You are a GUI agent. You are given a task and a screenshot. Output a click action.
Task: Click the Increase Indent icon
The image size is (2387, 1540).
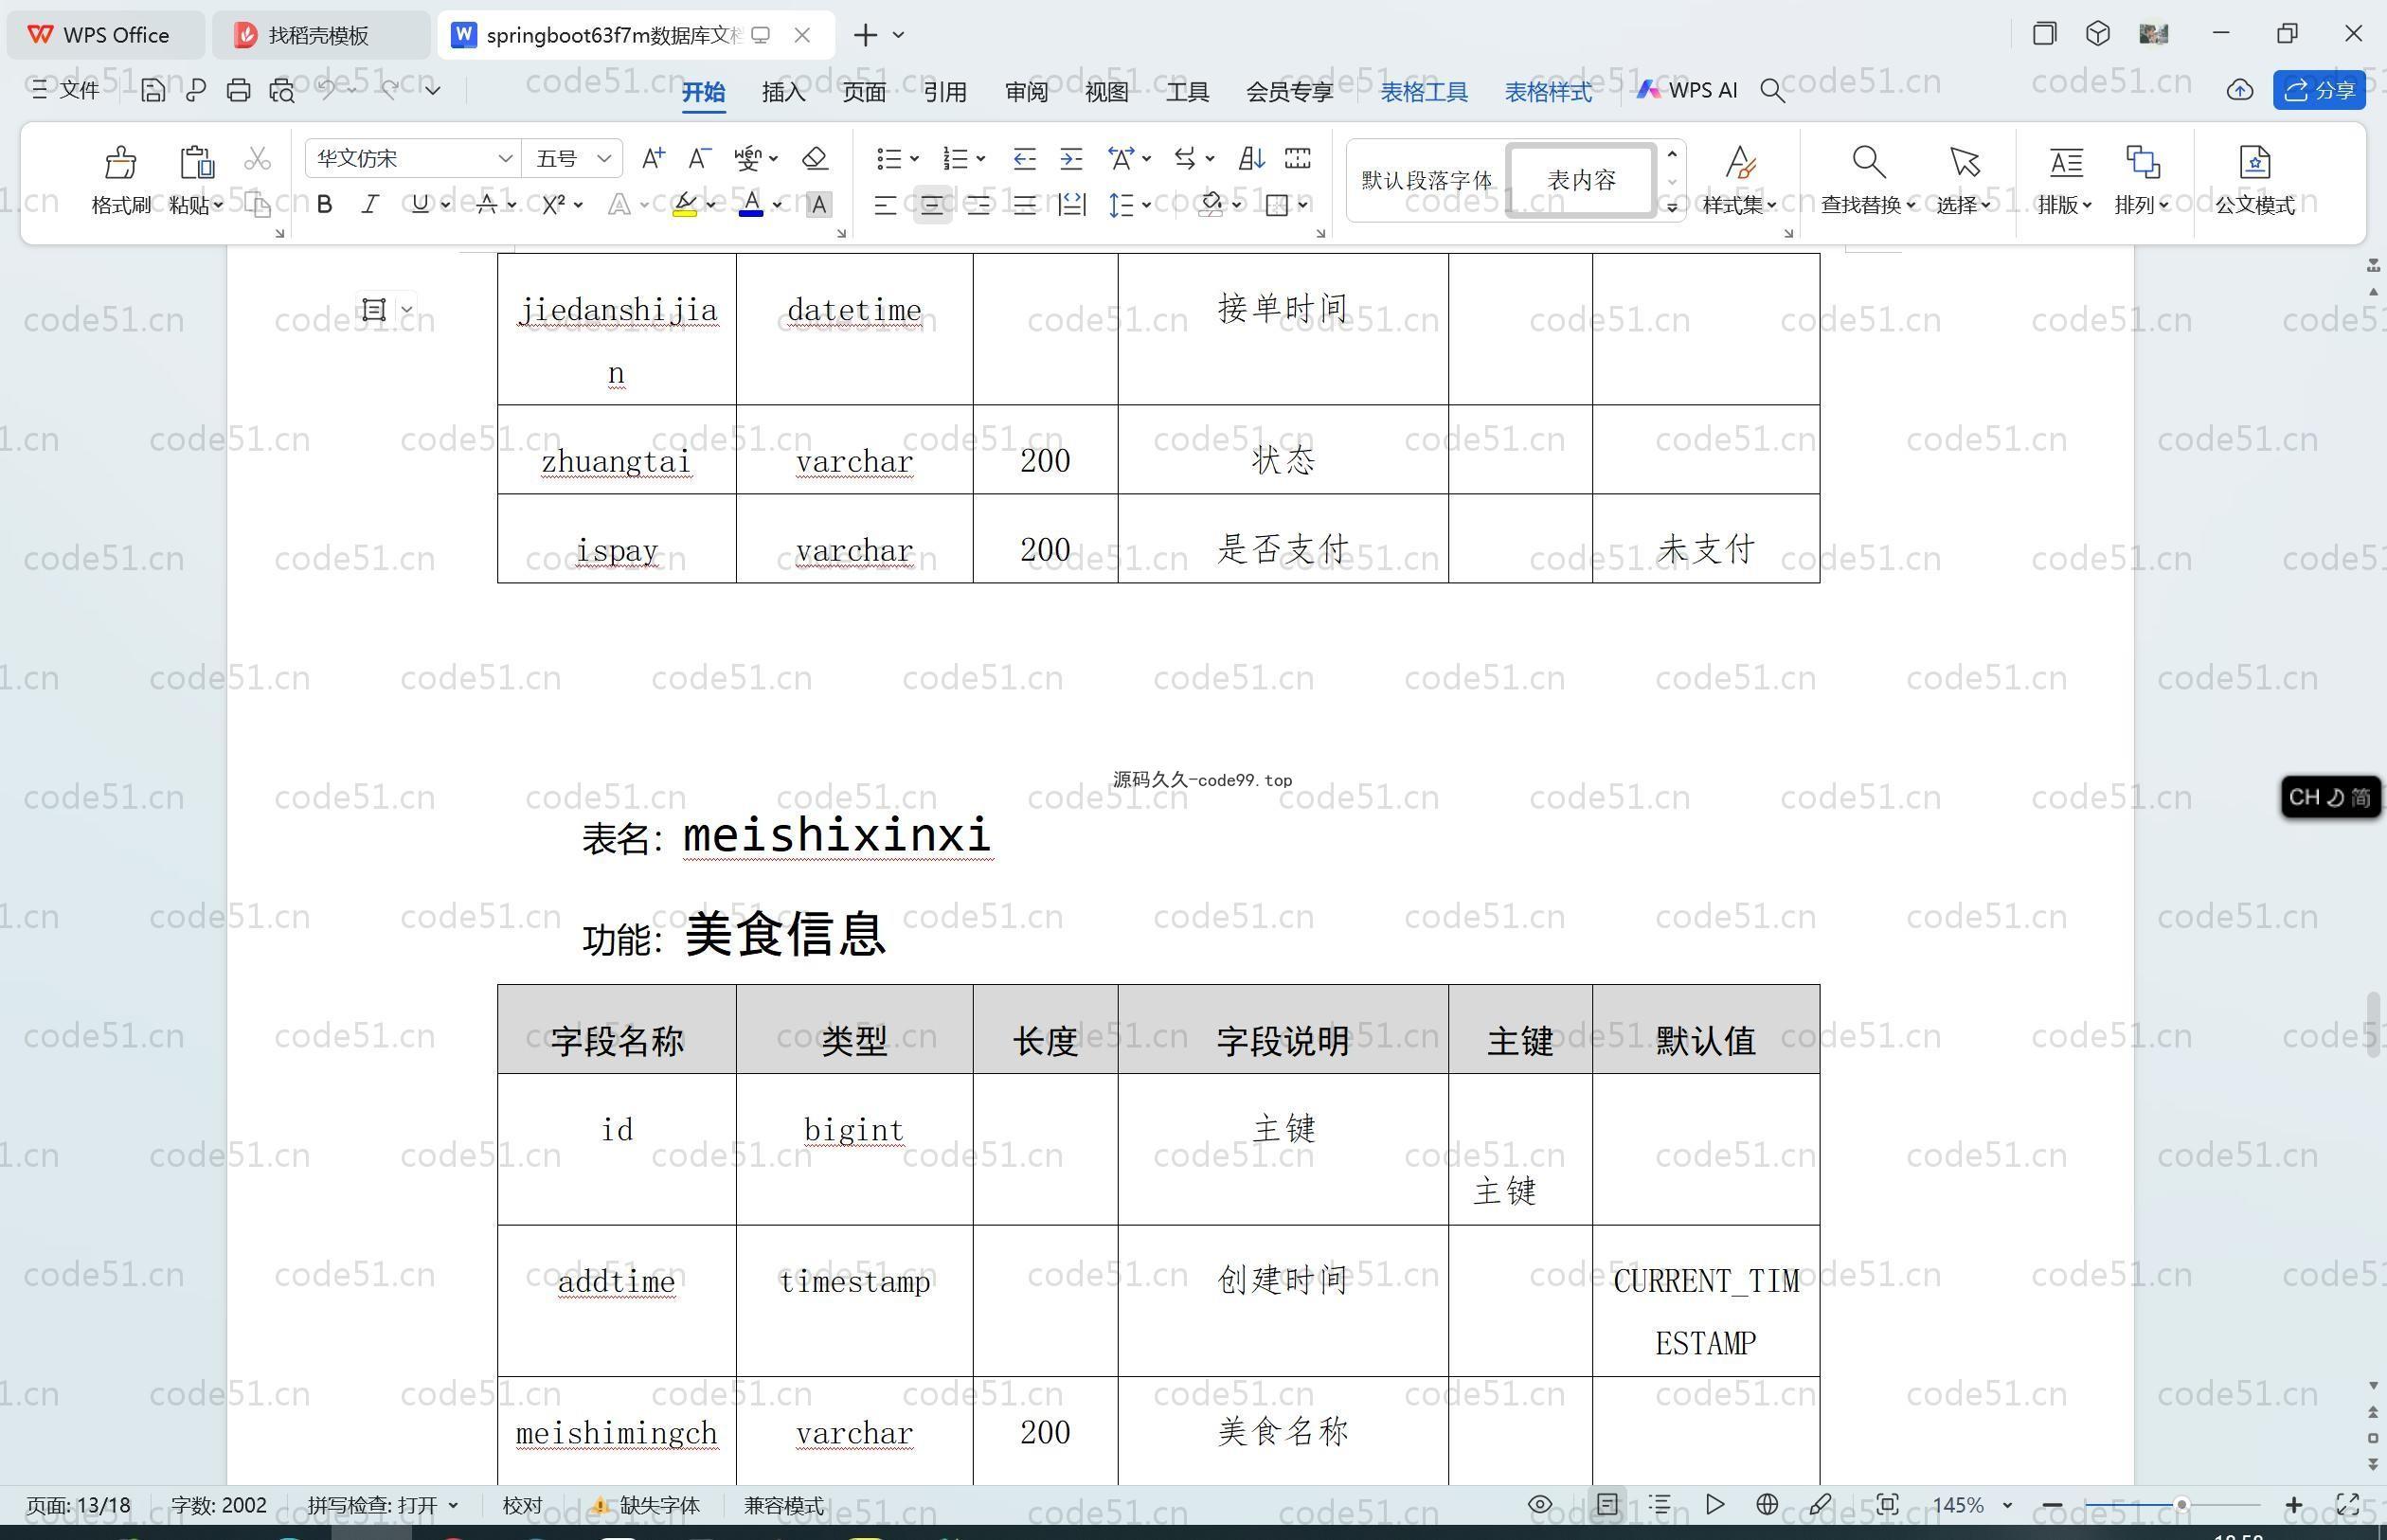[x=1071, y=158]
